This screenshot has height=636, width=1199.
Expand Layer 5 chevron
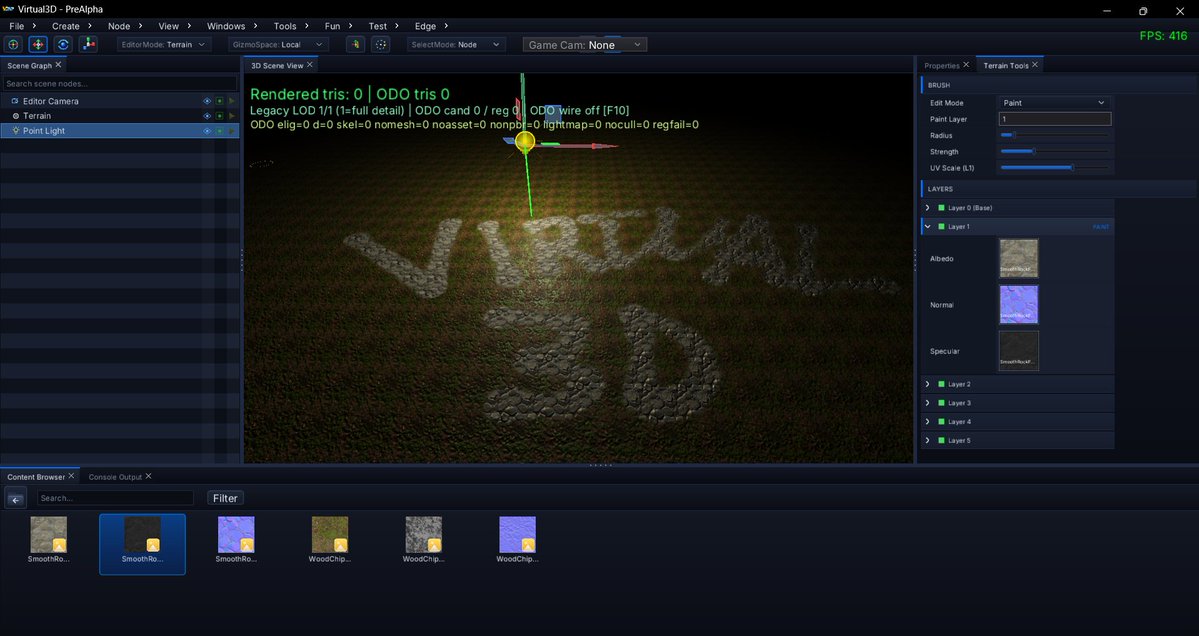point(928,440)
